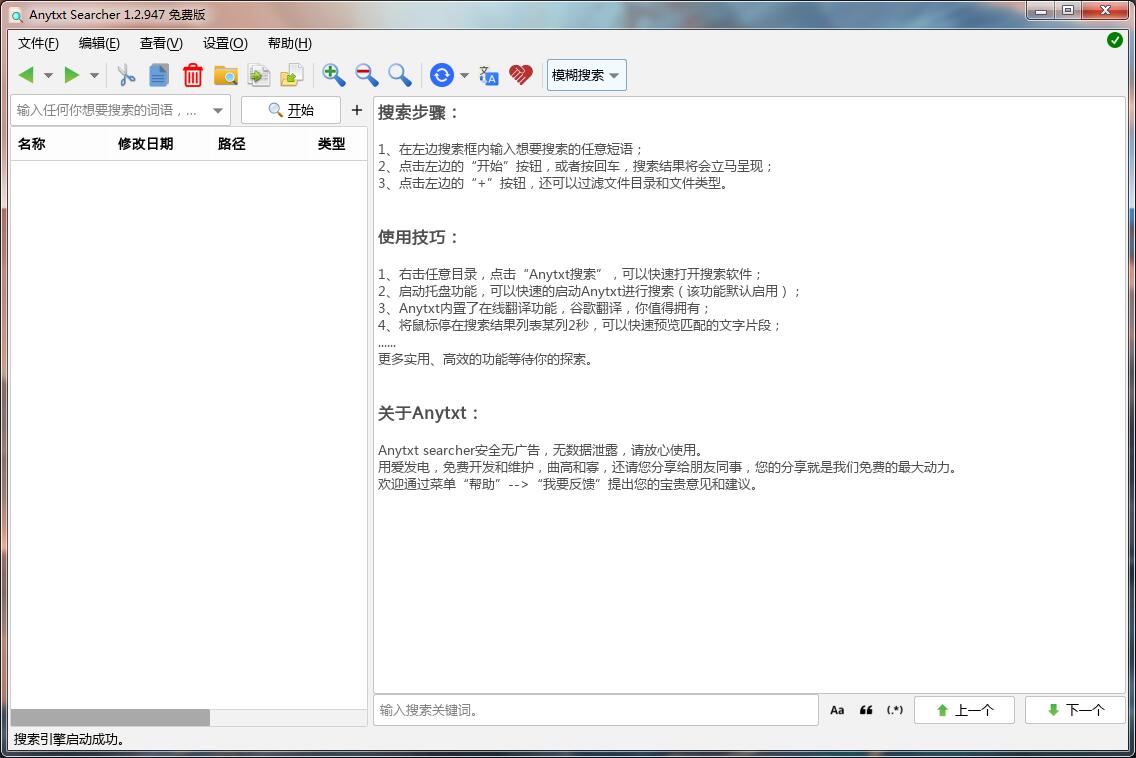
Task: Click the preview keyword search input field
Action: 595,710
